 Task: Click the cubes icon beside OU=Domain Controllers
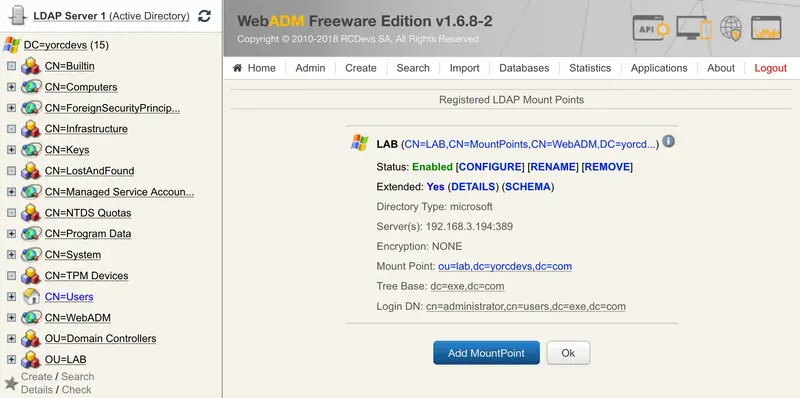[31, 338]
